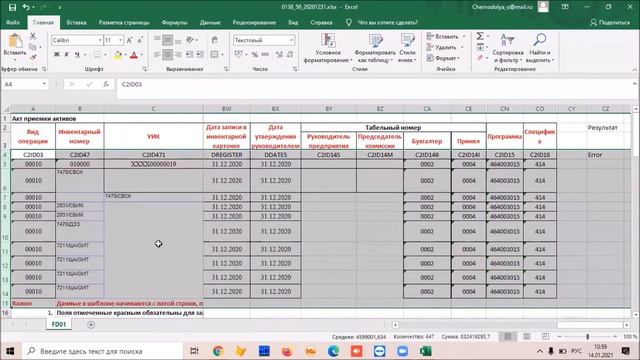Screen dimensions: 640x360
Task: Expand the Удалить cells delete dropdown
Action: tap(462, 47)
